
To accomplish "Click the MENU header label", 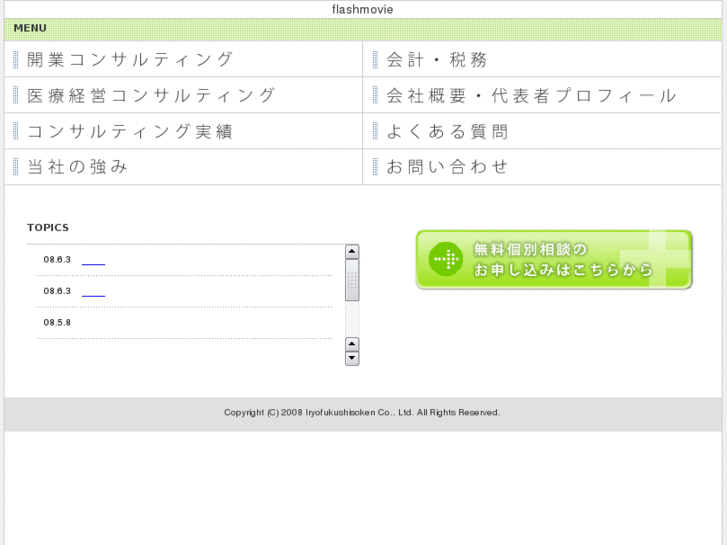I will 30,28.
